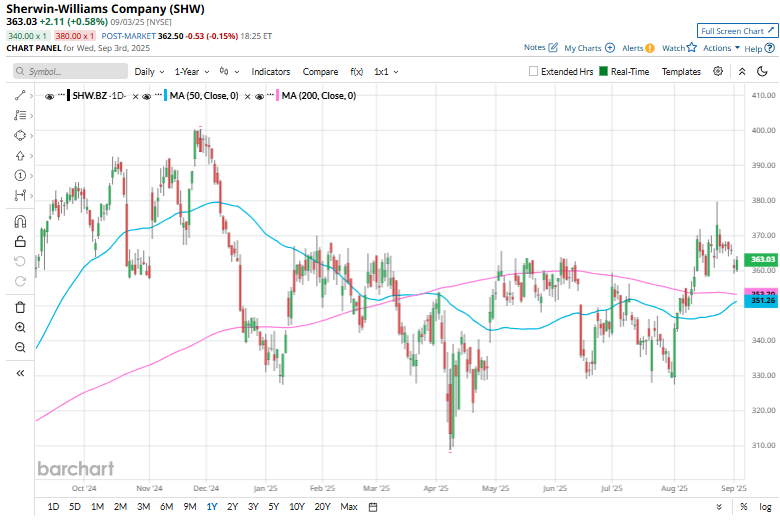Add chart to My Charts
The height and width of the screenshot is (525, 780).
click(610, 48)
